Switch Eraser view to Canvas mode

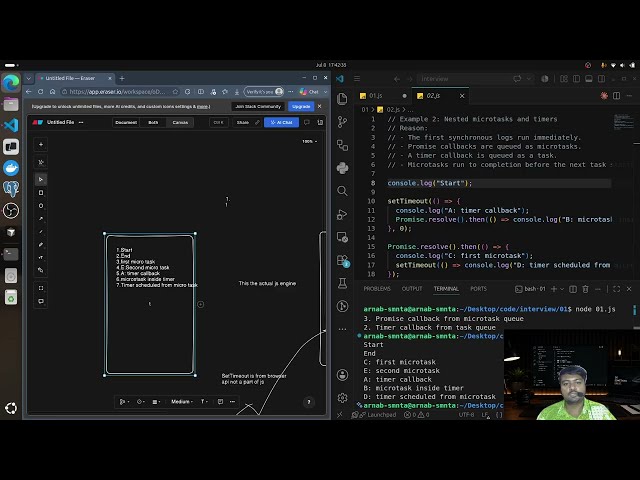[180, 122]
